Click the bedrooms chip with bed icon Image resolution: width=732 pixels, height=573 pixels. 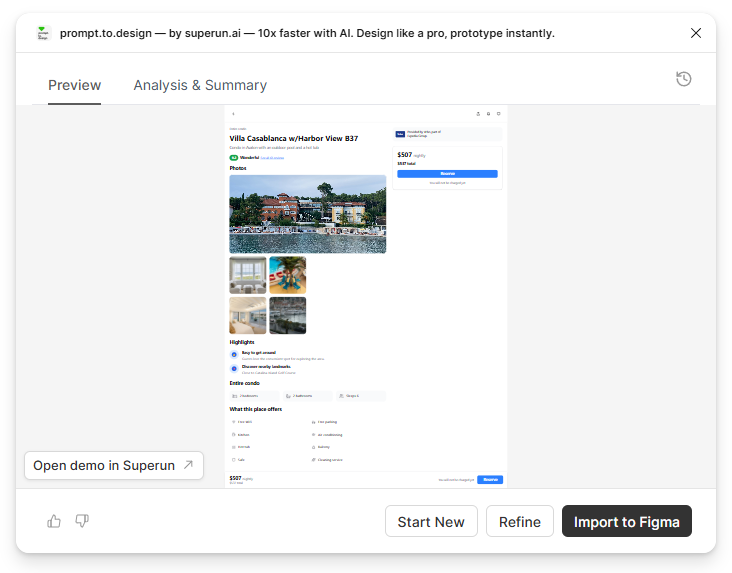254,396
